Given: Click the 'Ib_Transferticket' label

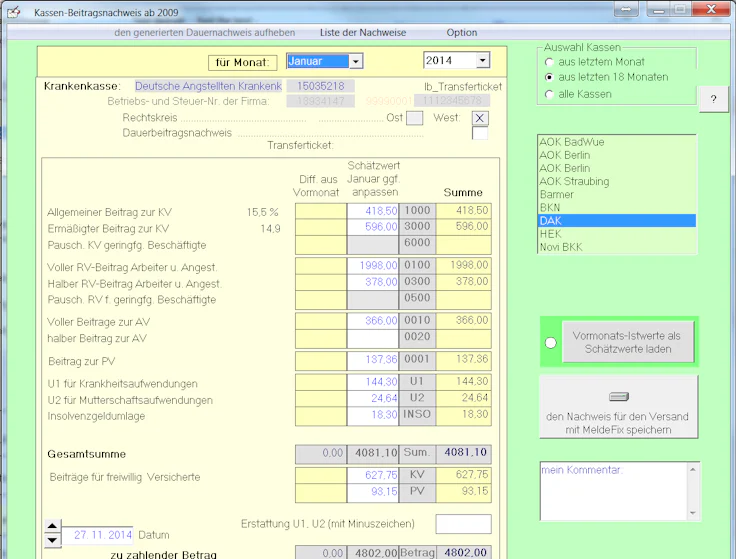Looking at the screenshot, I should [463, 87].
